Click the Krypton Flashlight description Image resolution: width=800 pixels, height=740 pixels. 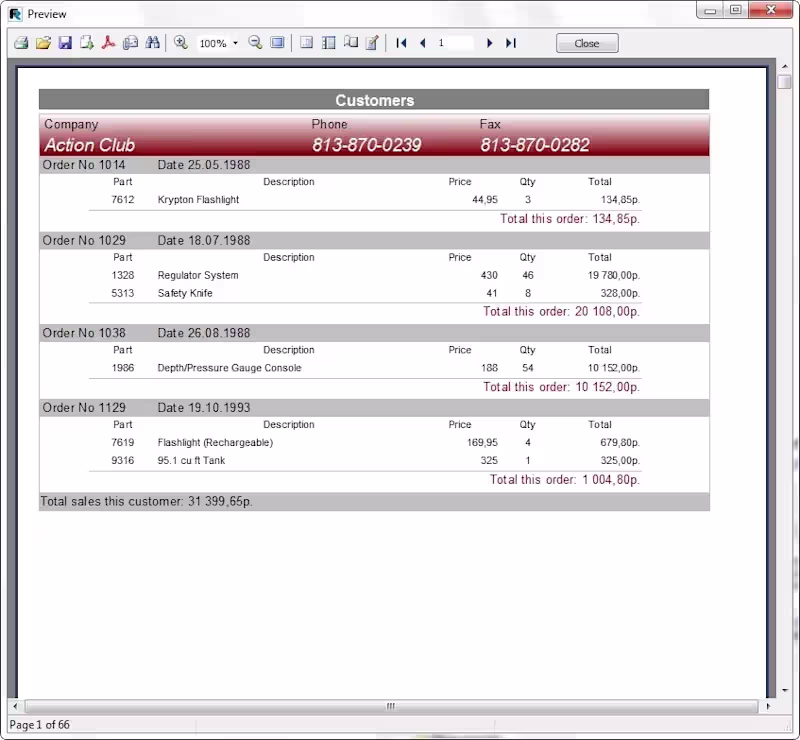tap(198, 200)
